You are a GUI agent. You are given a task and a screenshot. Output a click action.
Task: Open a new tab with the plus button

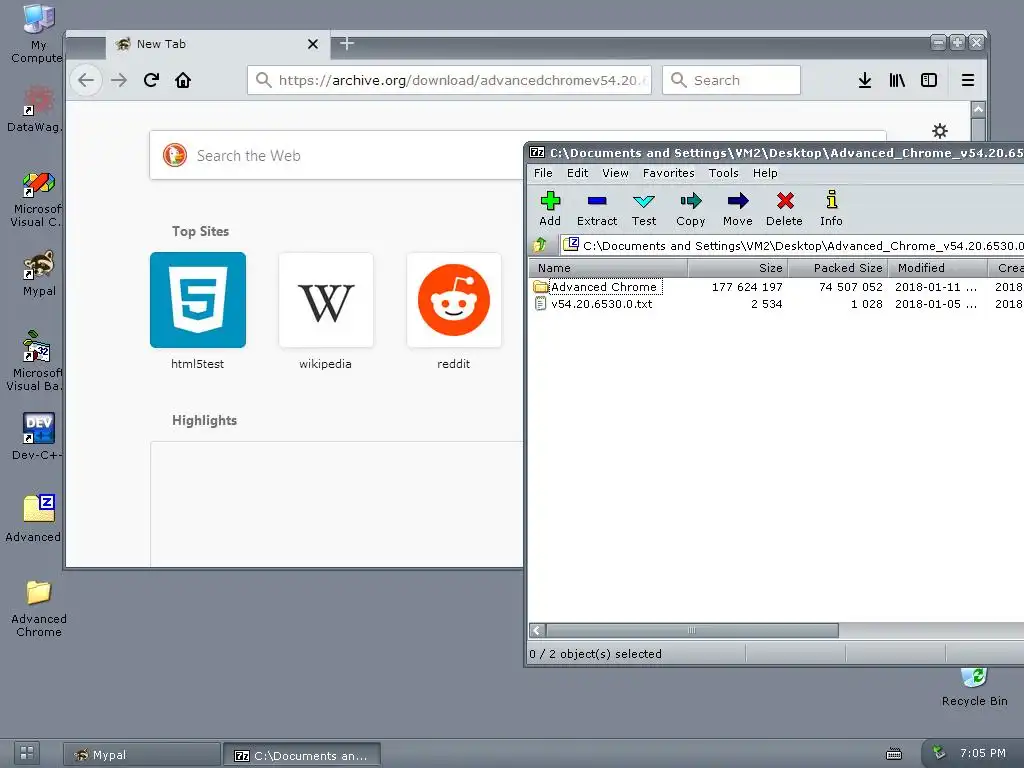[347, 44]
